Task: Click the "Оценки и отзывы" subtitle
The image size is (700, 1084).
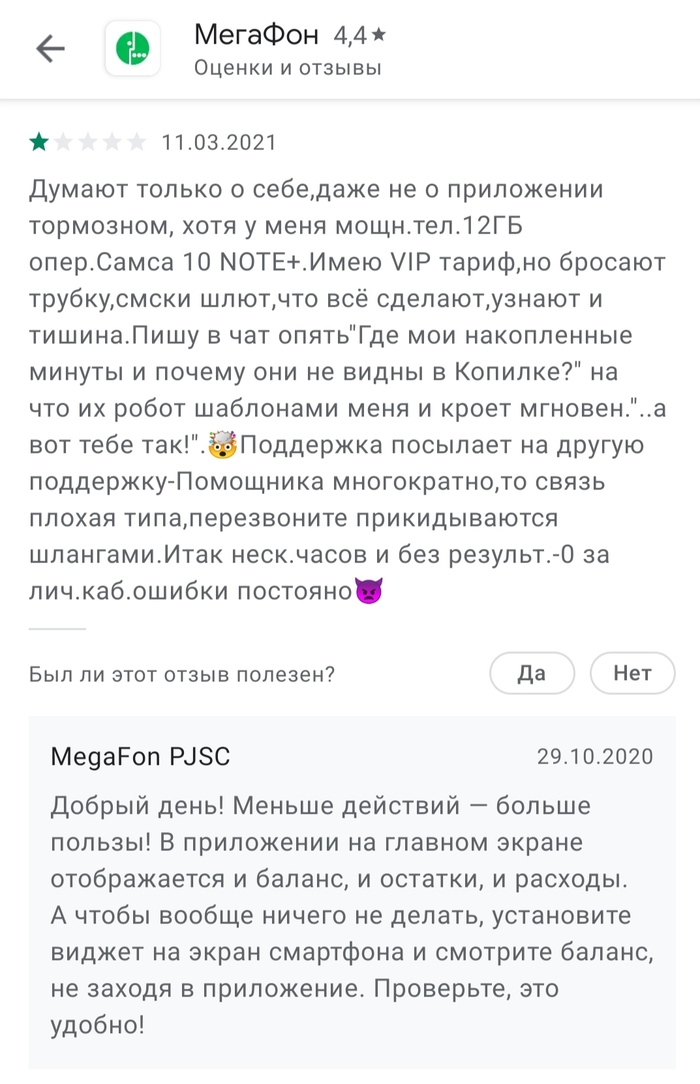Action: pos(288,68)
